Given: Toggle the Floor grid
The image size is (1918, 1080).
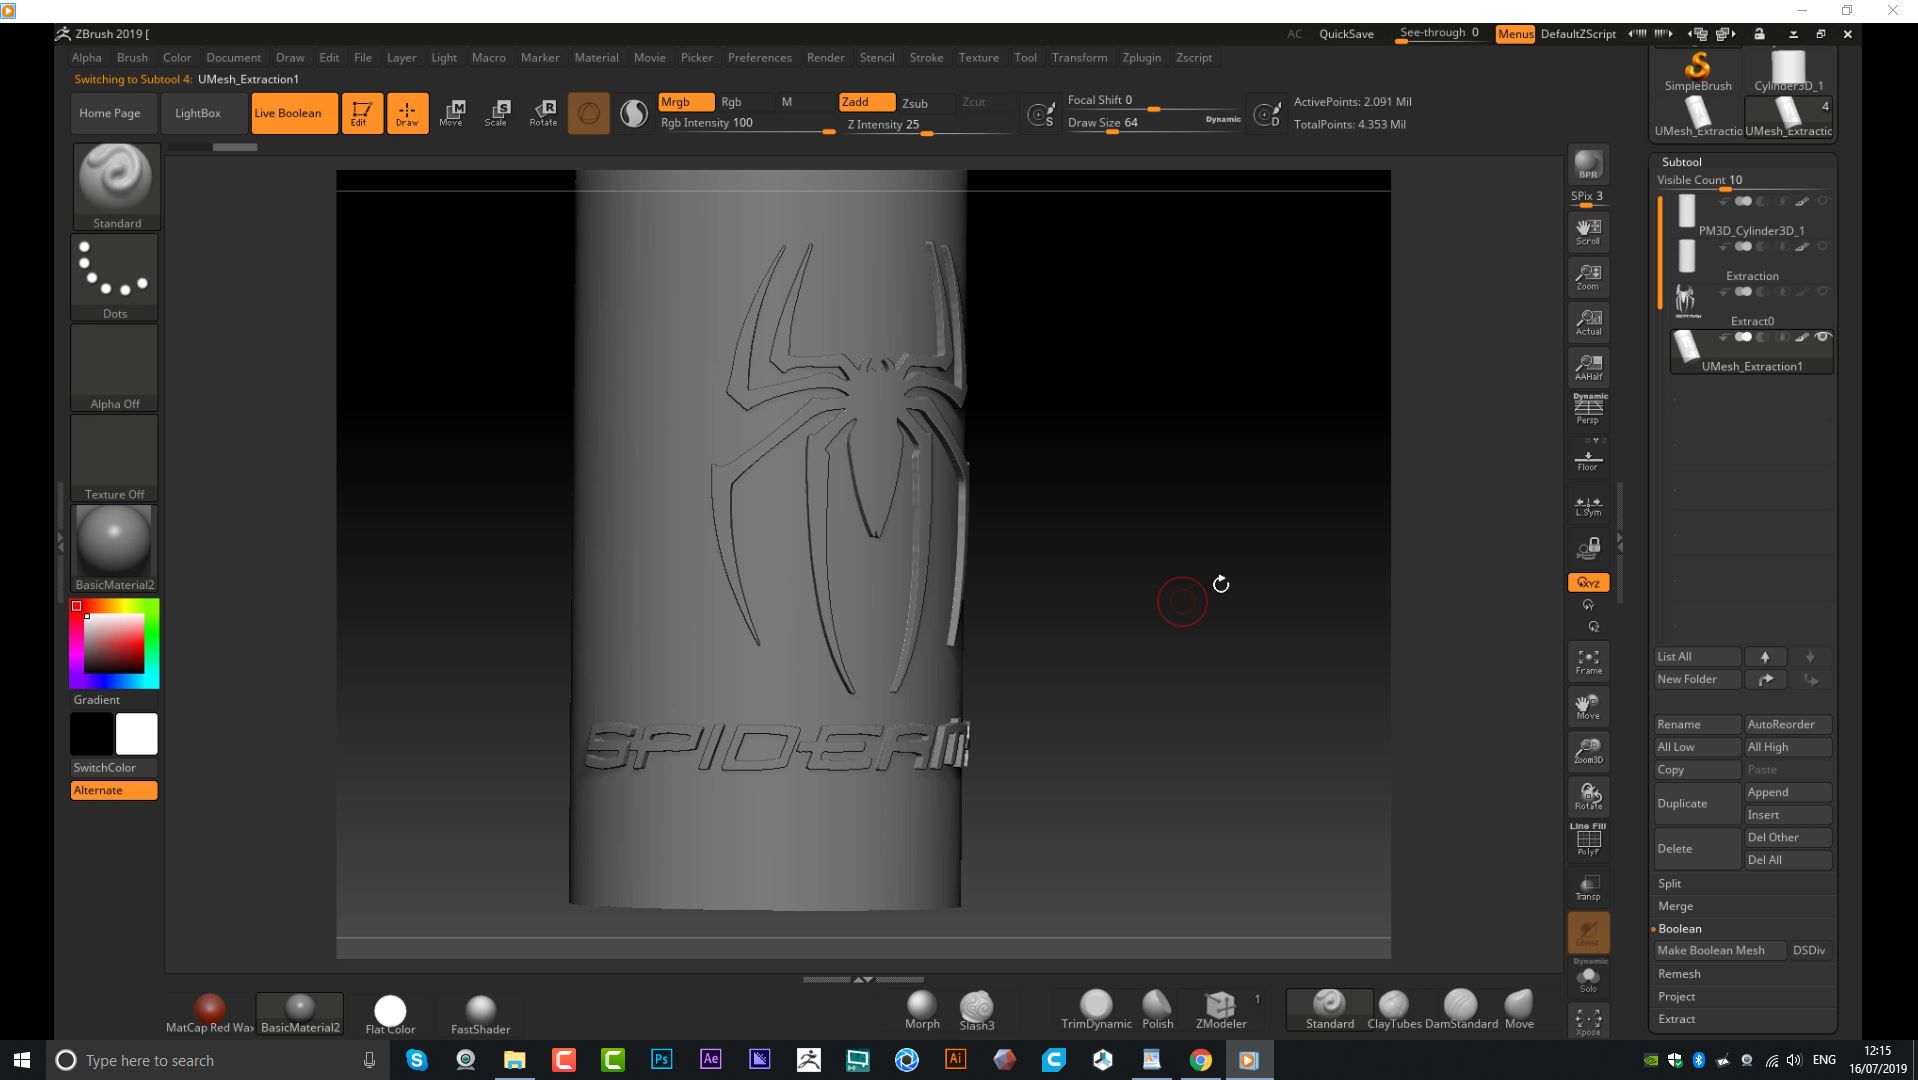Looking at the screenshot, I should [x=1588, y=460].
